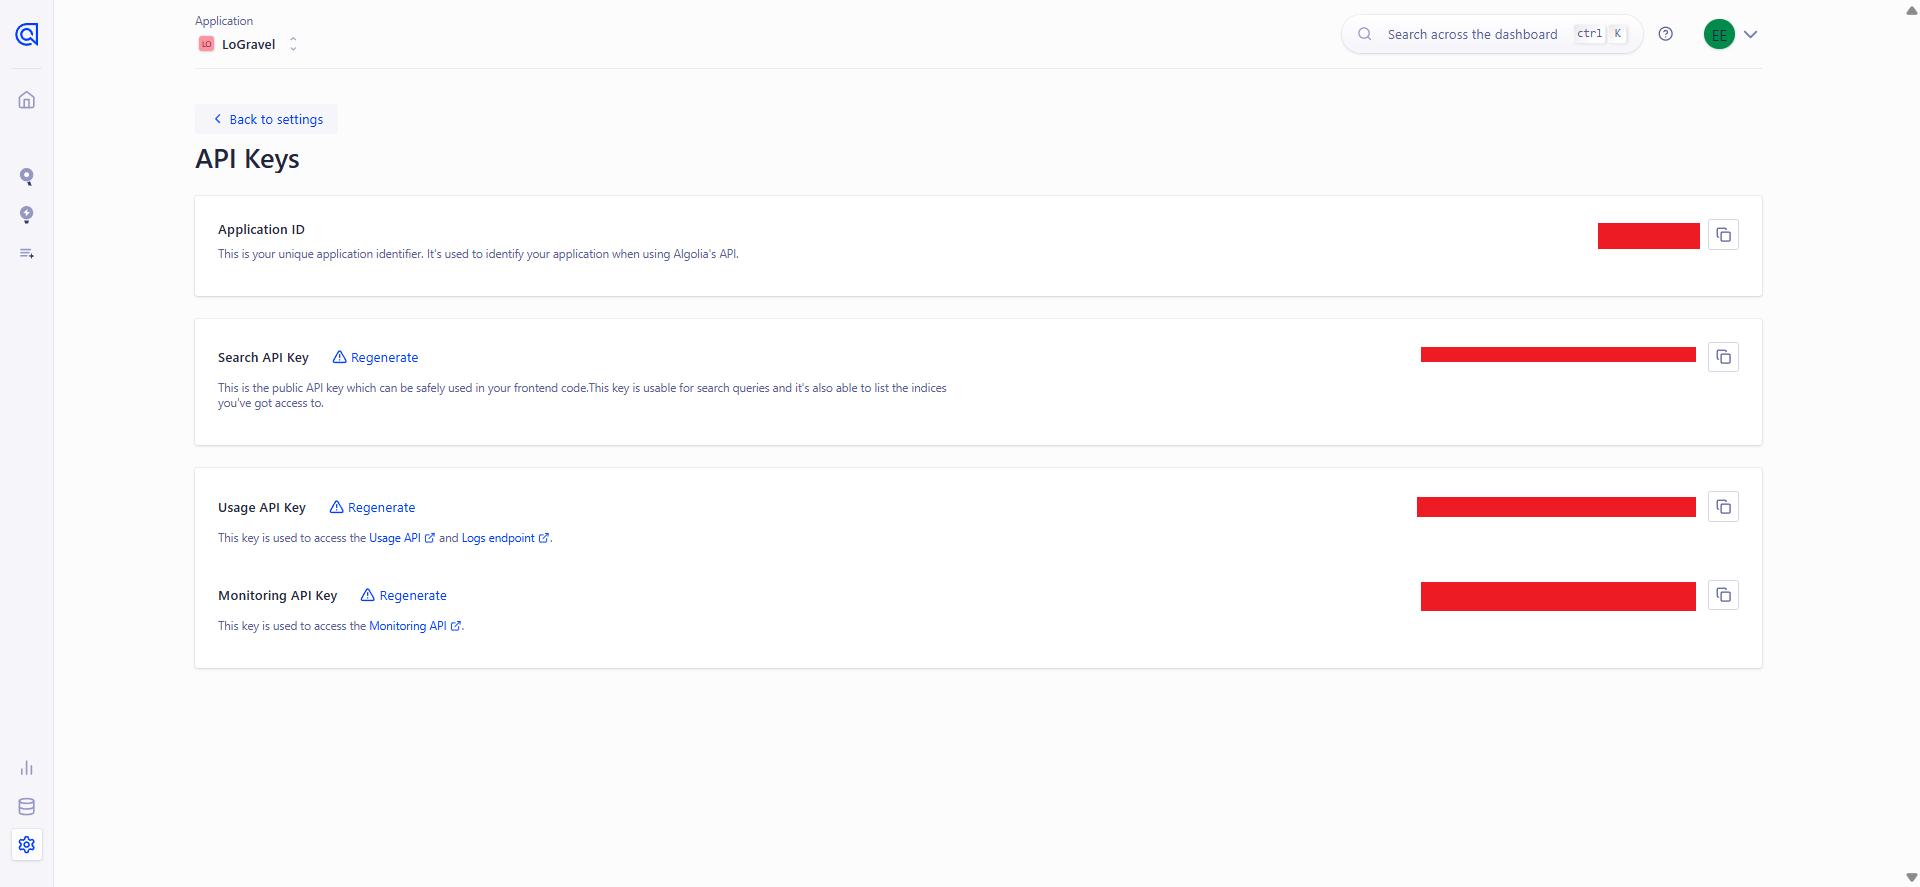Click the ctrl K shortcut hint
The height and width of the screenshot is (887, 1920).
tap(1601, 34)
